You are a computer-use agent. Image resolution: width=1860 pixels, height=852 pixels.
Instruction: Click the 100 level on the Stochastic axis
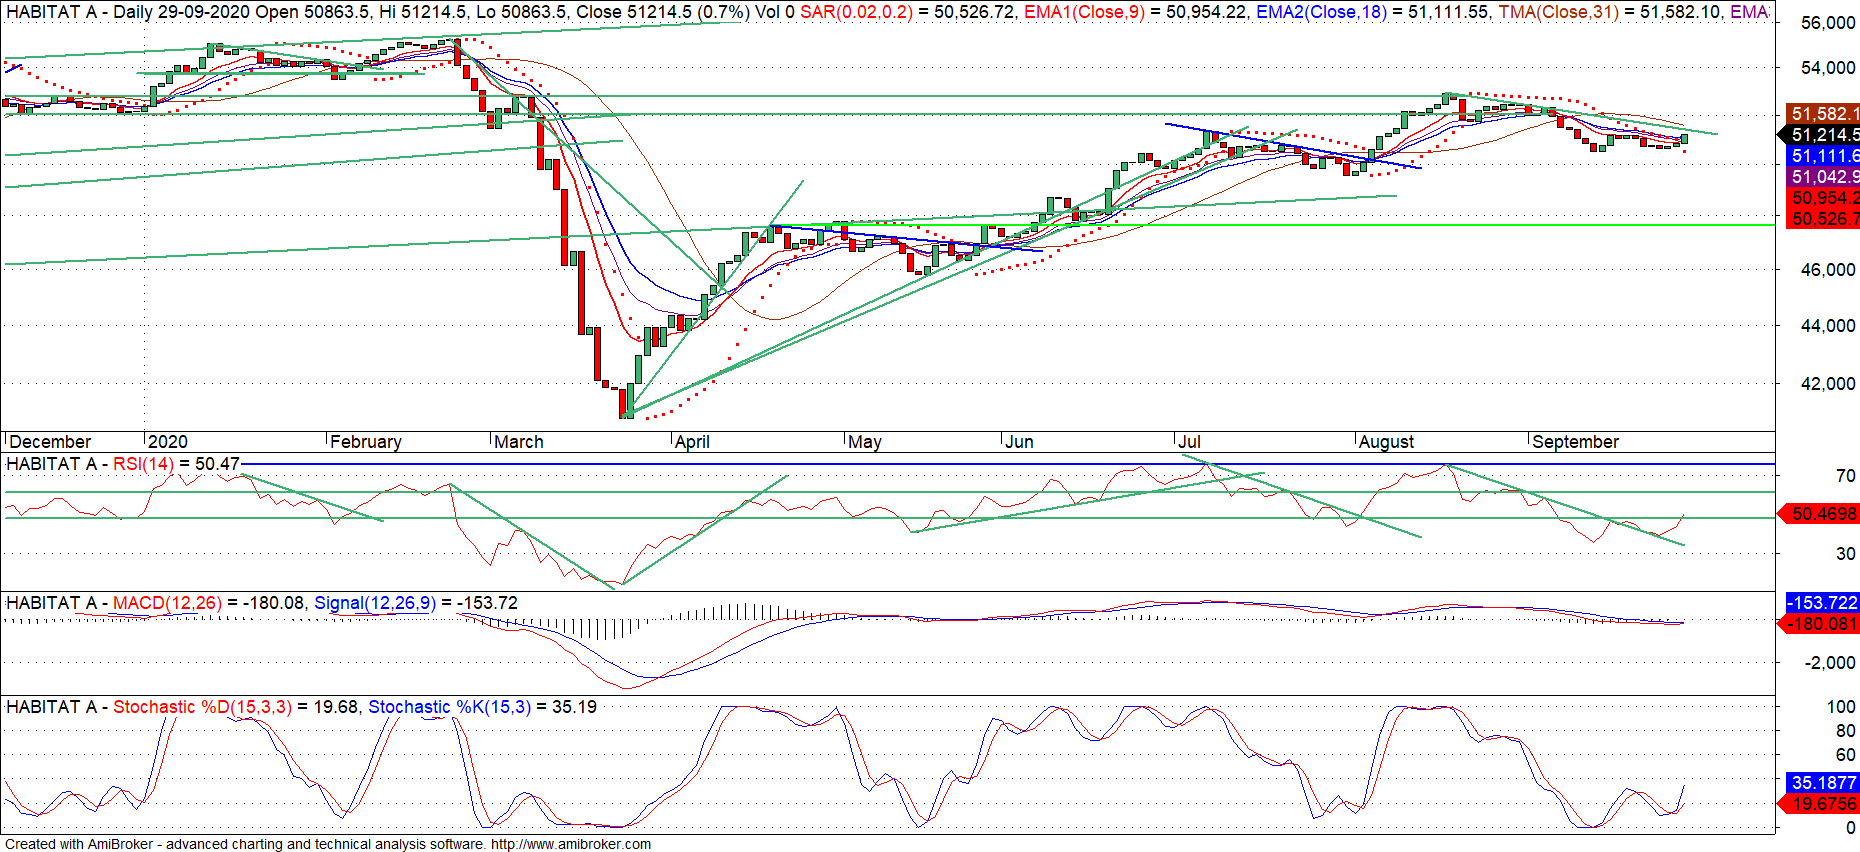[1841, 707]
